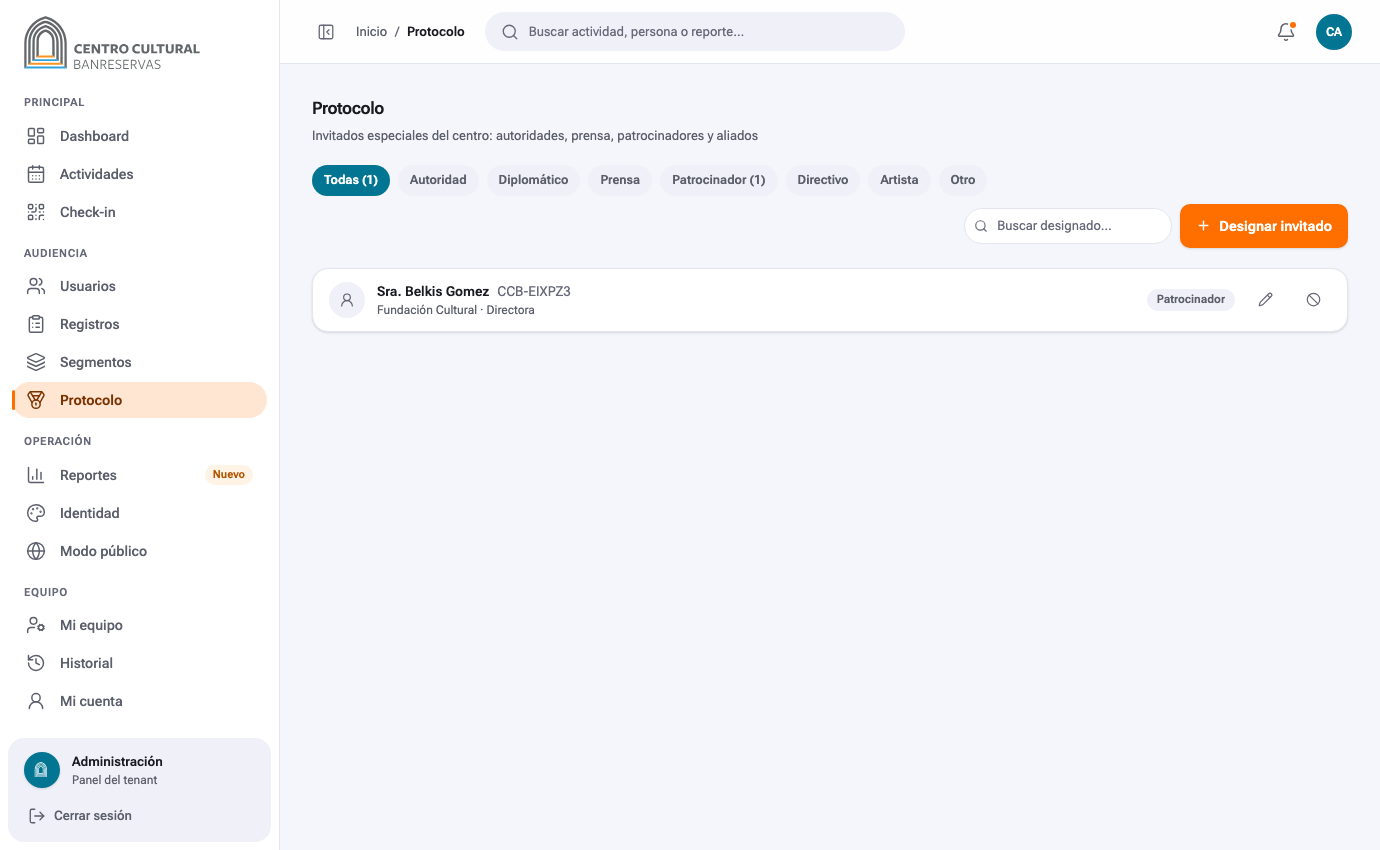
Task: Open Identidad via palette icon
Action: point(36,513)
